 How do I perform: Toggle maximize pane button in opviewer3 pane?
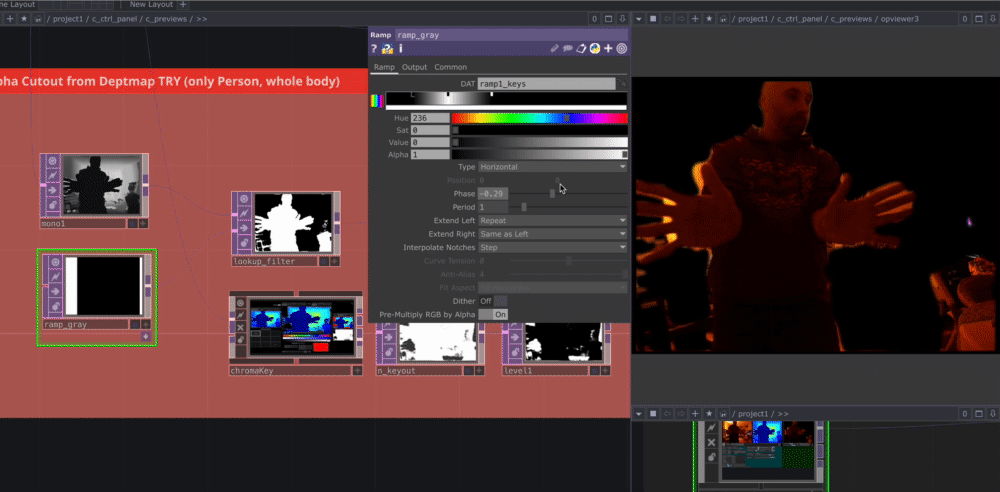[978, 19]
